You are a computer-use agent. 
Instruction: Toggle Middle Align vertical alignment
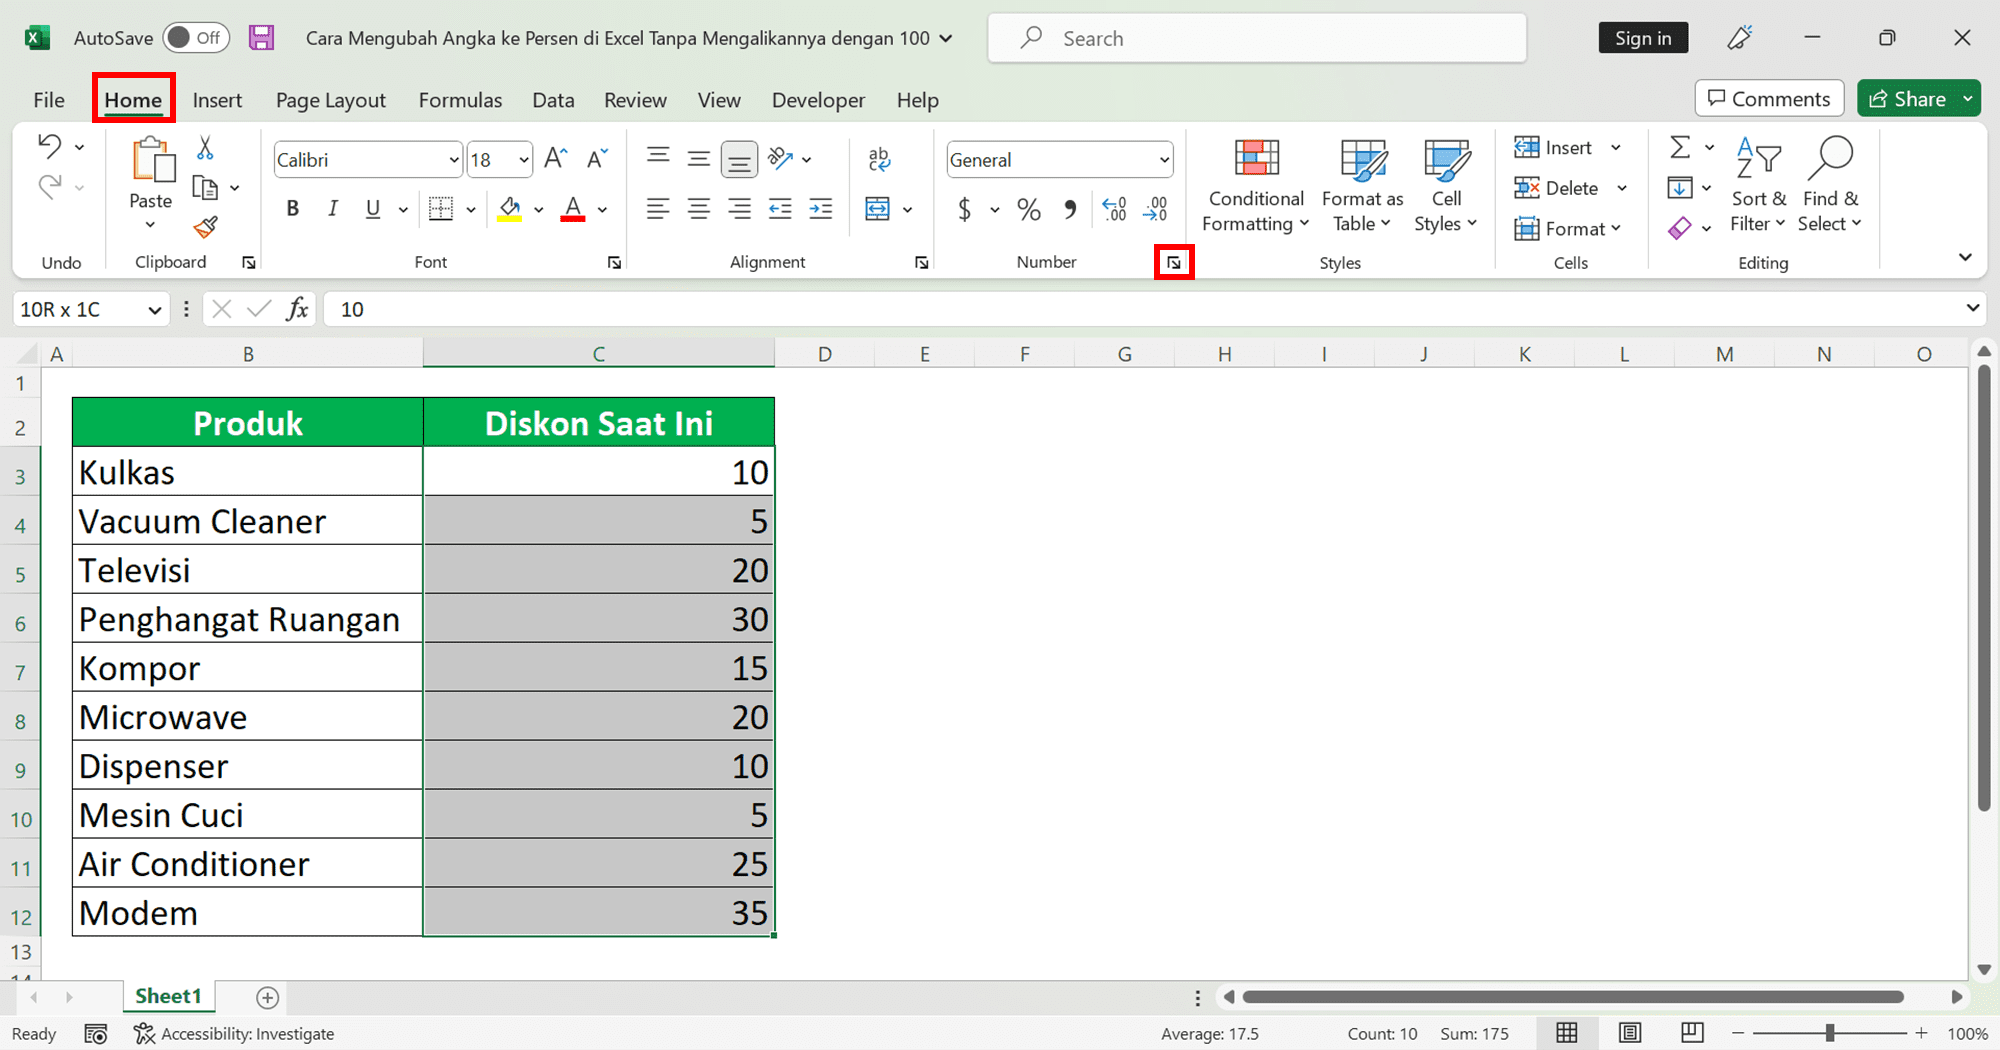tap(698, 158)
